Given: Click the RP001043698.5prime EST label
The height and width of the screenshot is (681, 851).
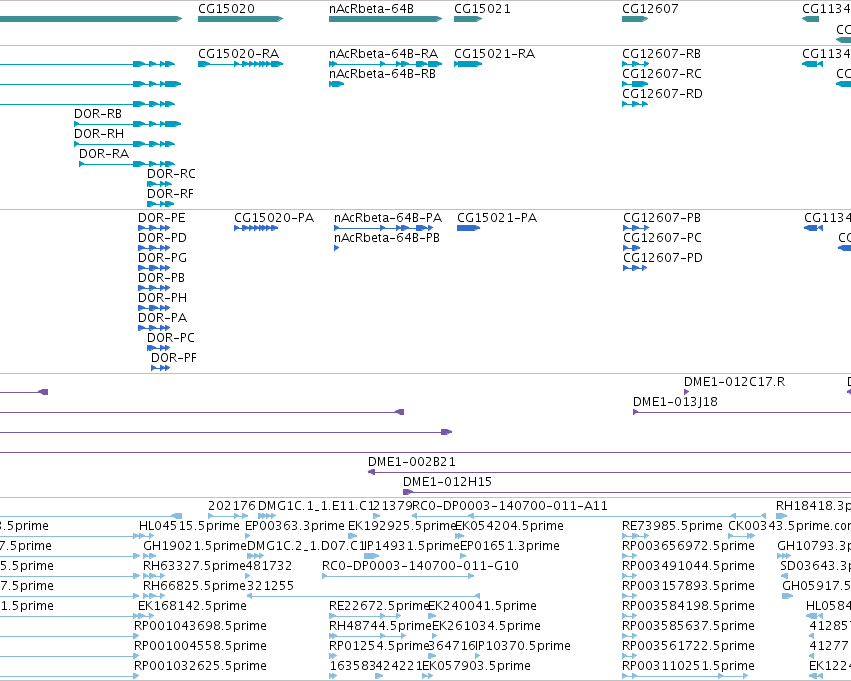Looking at the screenshot, I should point(200,627).
